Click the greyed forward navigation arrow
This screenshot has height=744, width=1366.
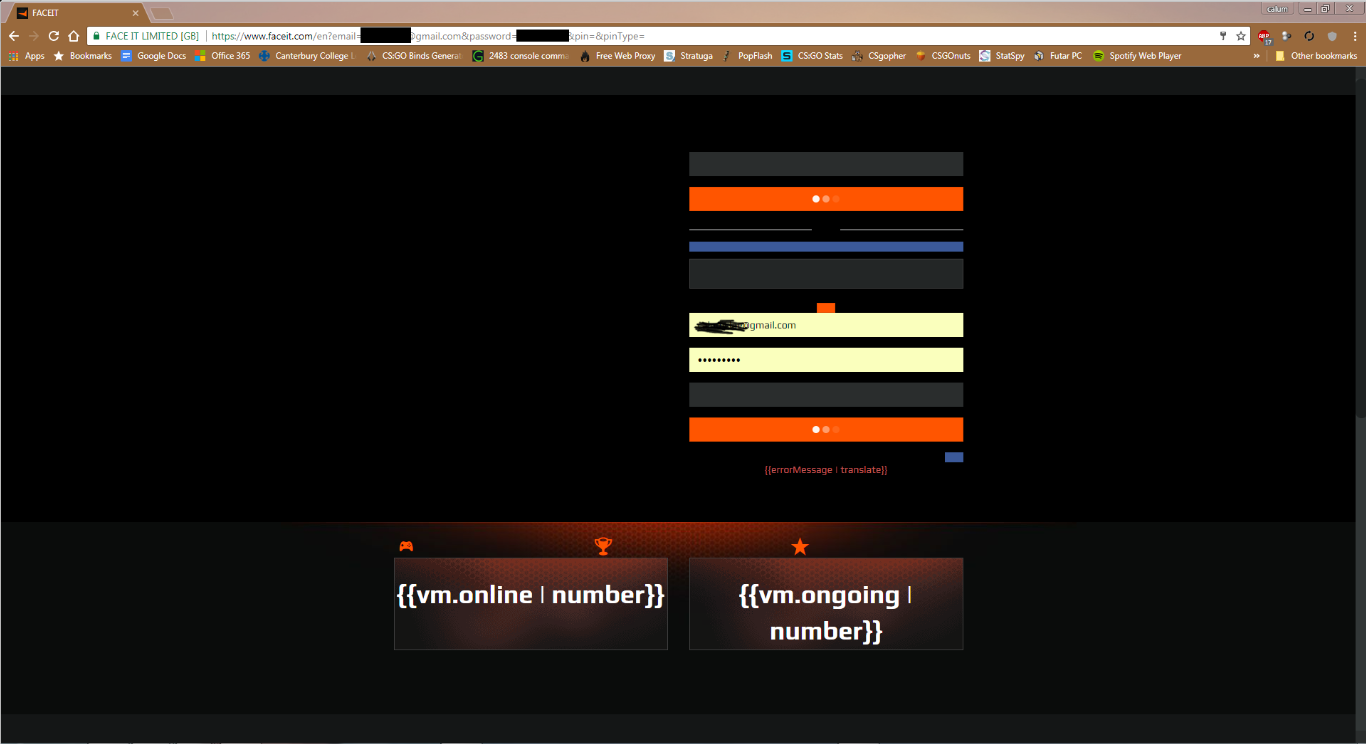click(33, 35)
